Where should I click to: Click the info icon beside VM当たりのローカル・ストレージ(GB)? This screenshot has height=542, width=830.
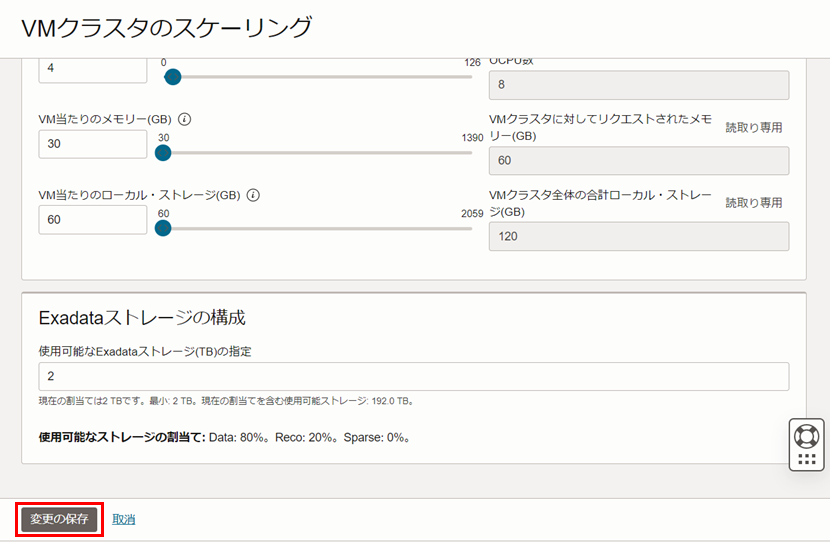point(253,195)
